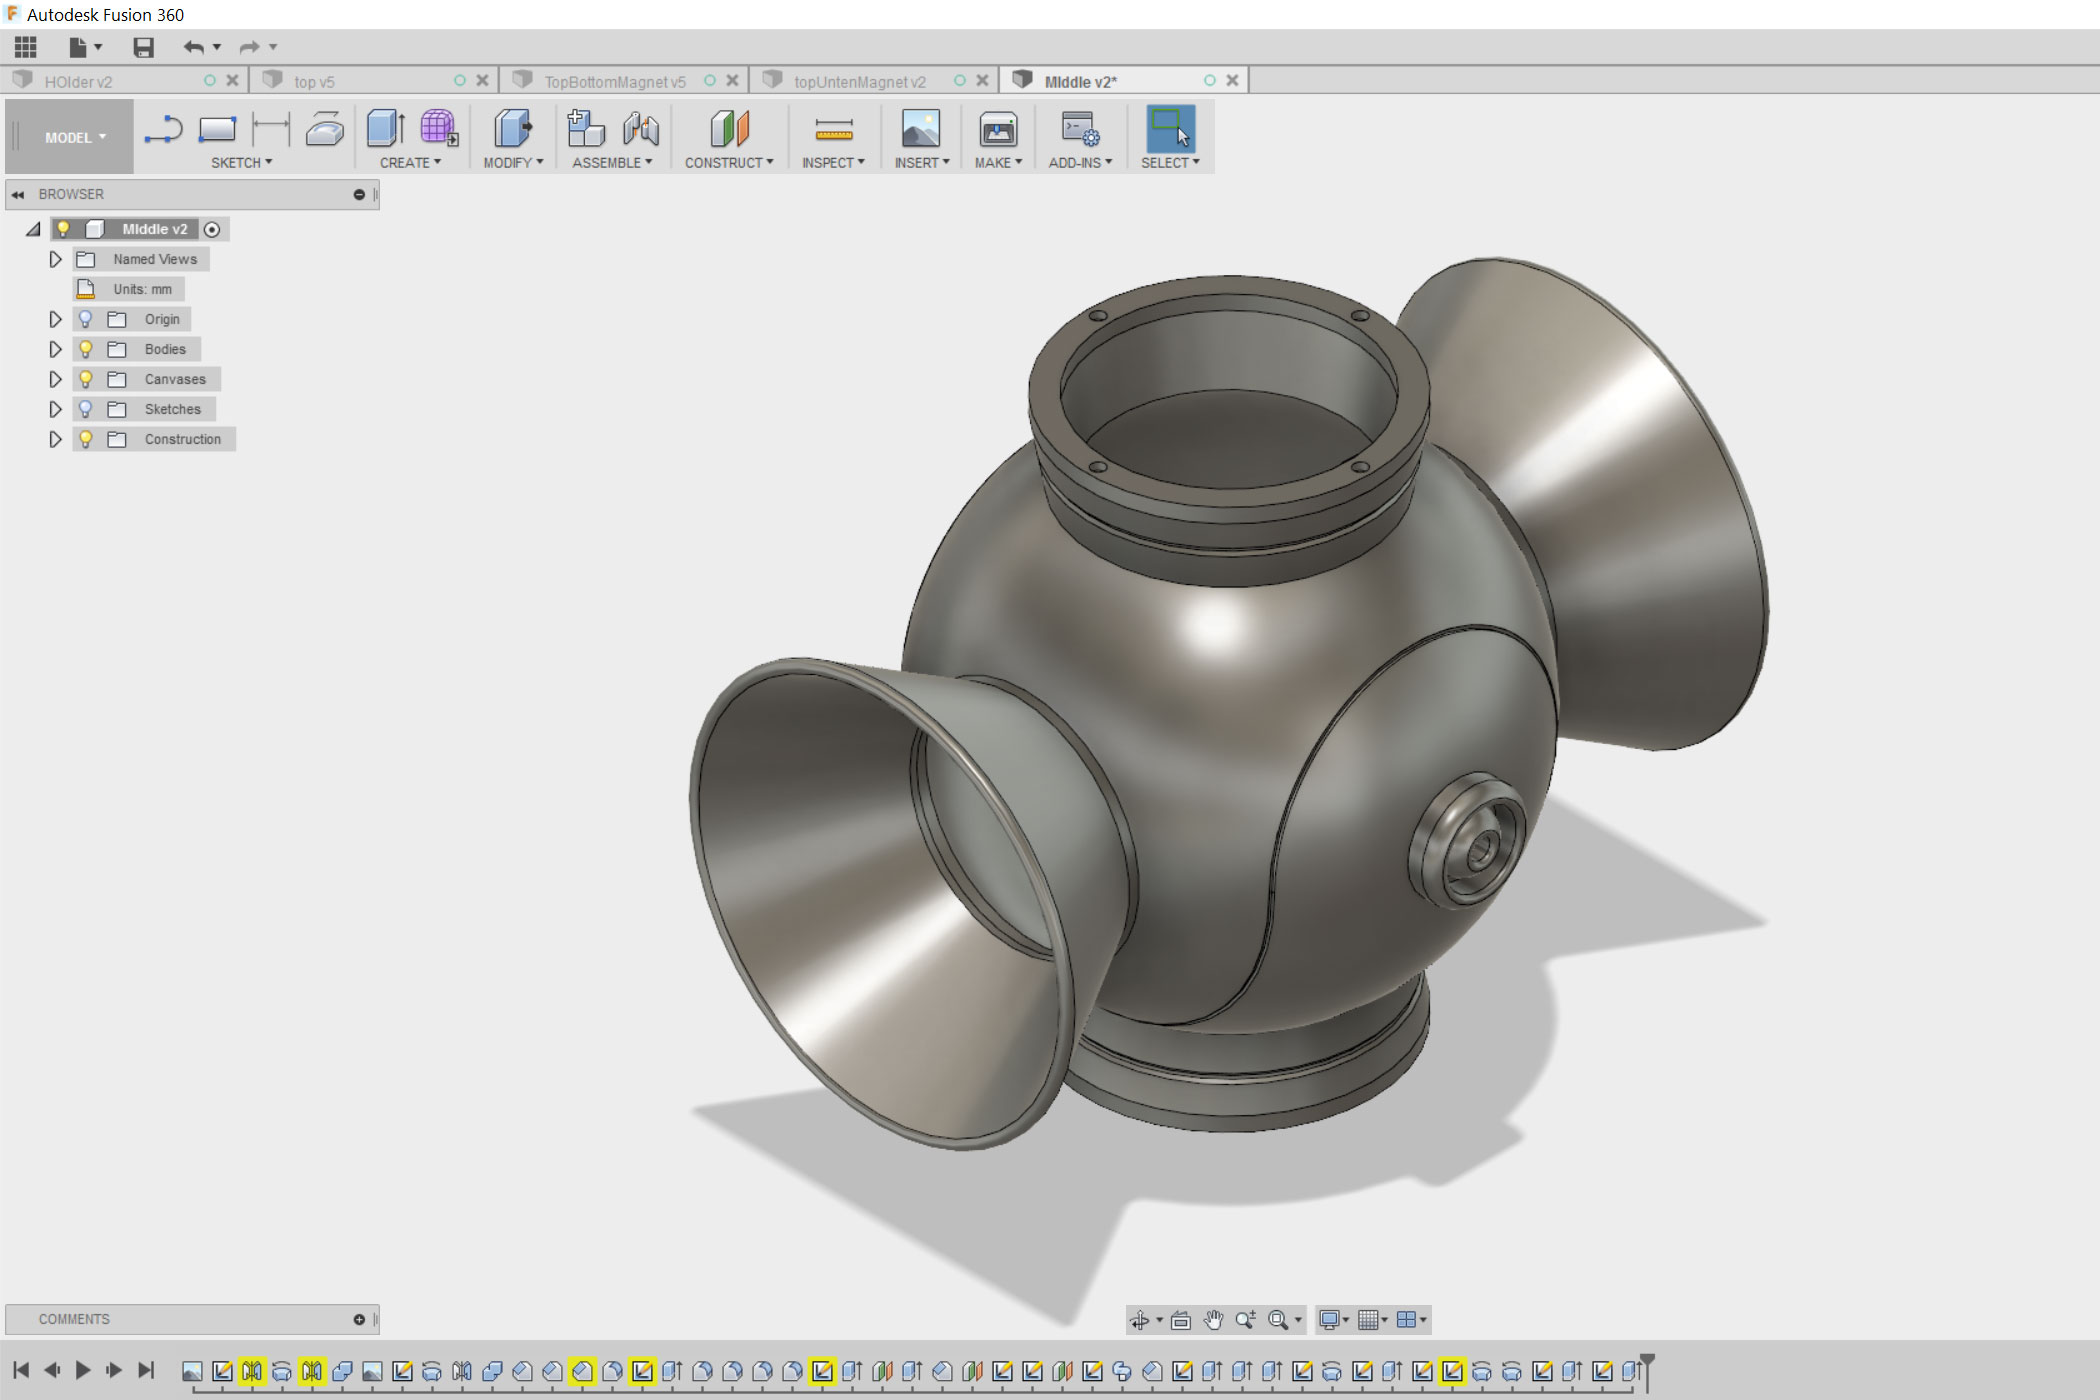
Task: Expand the Named Views tree node
Action: click(x=55, y=259)
